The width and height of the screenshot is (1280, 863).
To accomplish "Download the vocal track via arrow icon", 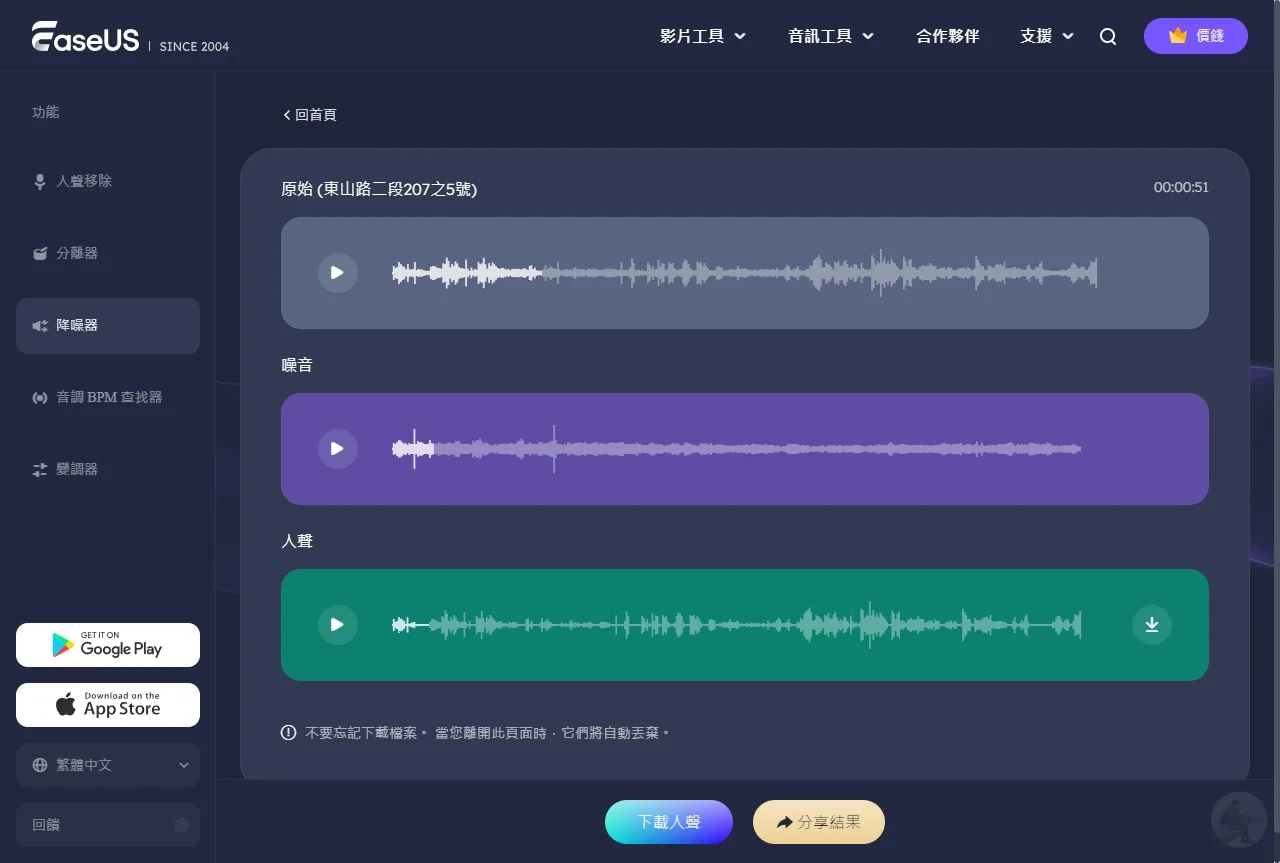I will pyautogui.click(x=1152, y=625).
